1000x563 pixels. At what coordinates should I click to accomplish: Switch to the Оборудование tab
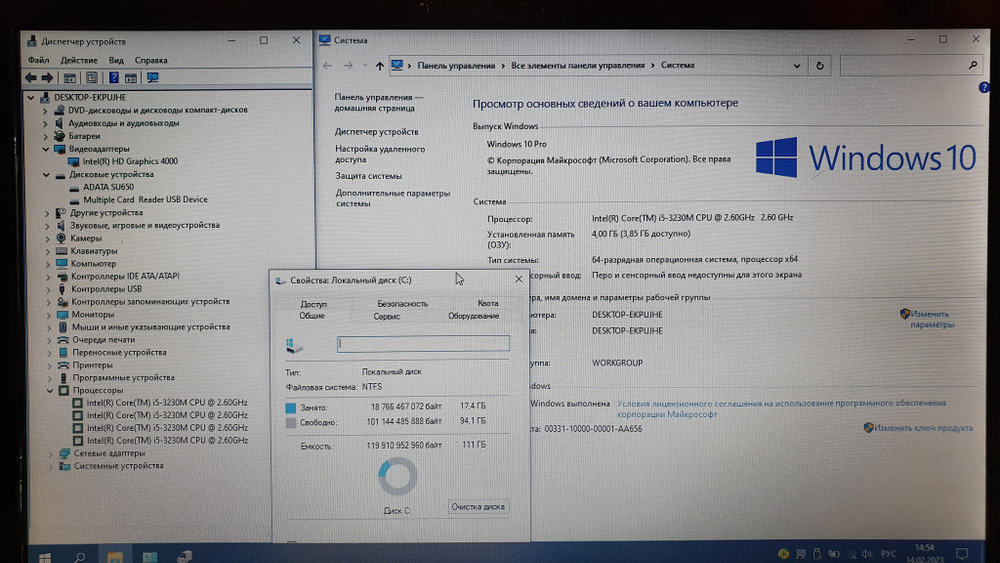pyautogui.click(x=473, y=316)
